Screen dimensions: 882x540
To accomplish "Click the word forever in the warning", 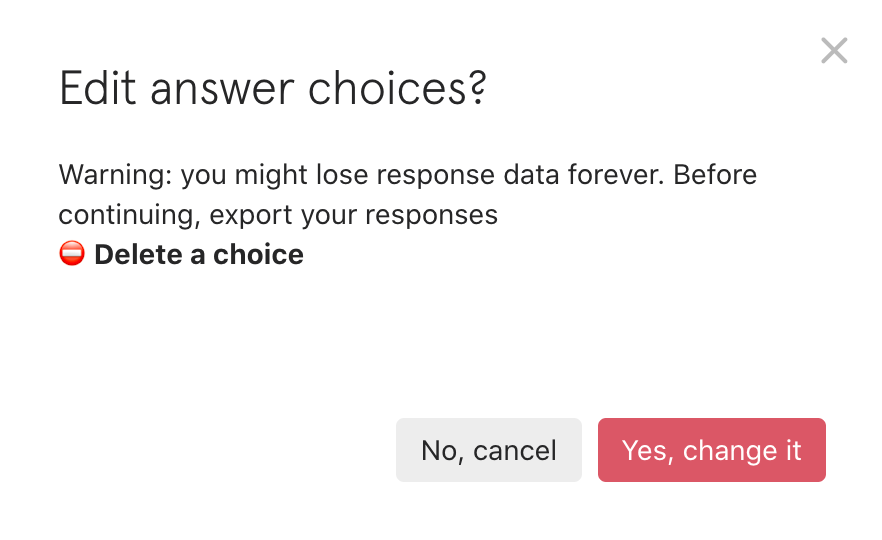I will (615, 175).
